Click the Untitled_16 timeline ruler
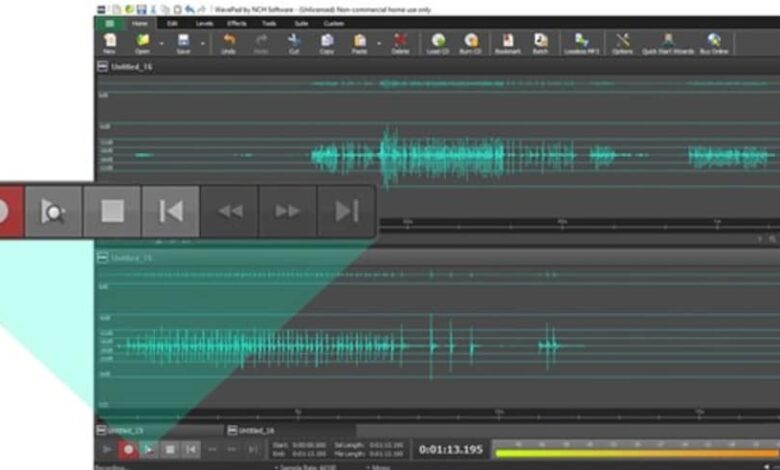The image size is (780, 470). (x=580, y=224)
